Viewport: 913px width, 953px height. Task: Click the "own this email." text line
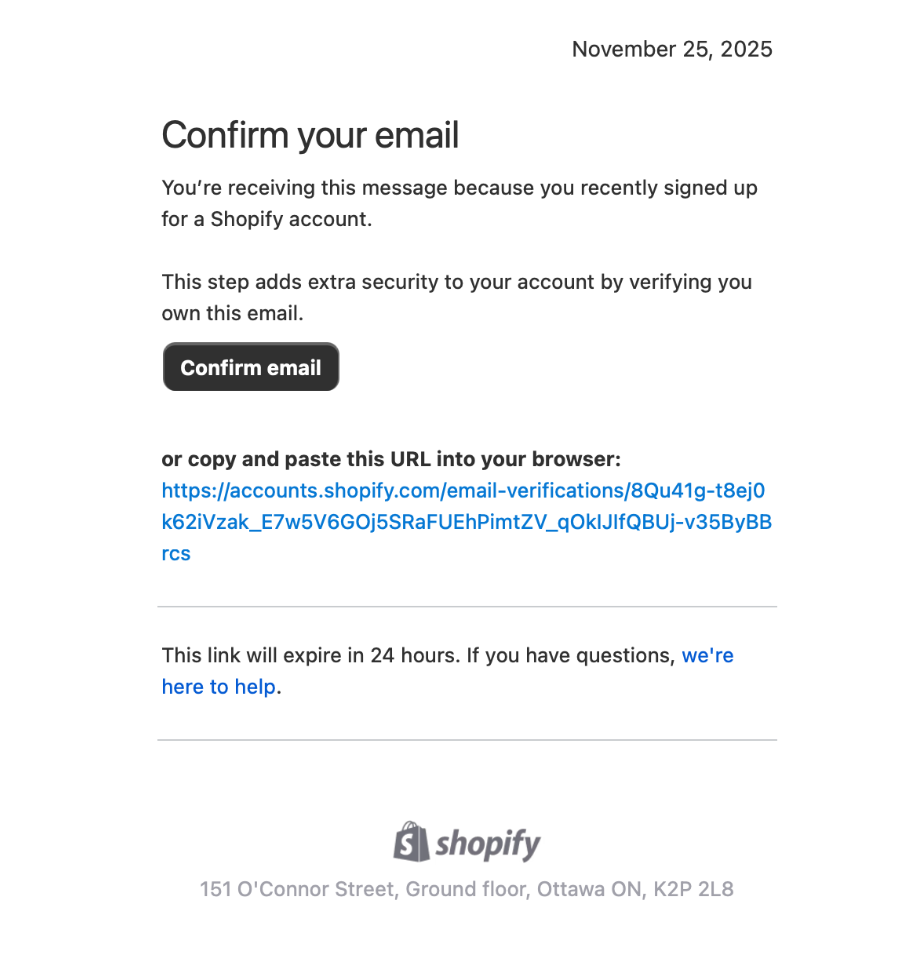[x=231, y=313]
